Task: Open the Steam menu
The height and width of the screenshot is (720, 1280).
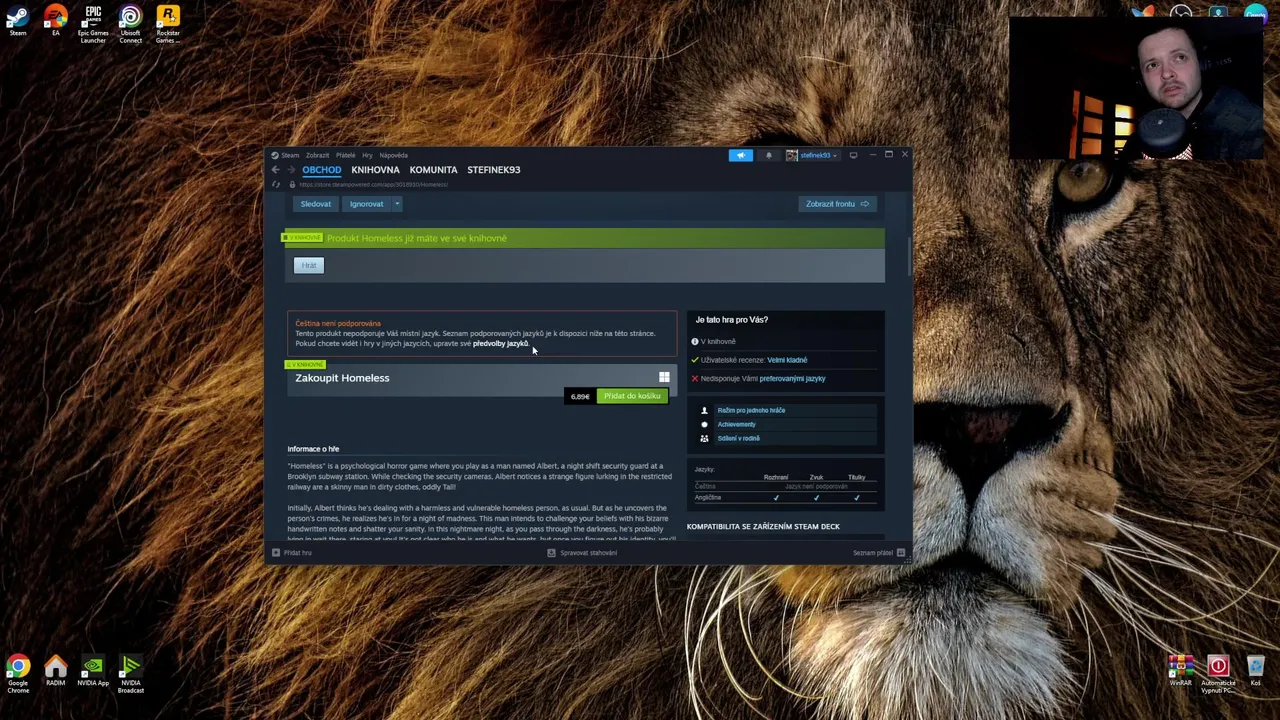Action: [290, 155]
